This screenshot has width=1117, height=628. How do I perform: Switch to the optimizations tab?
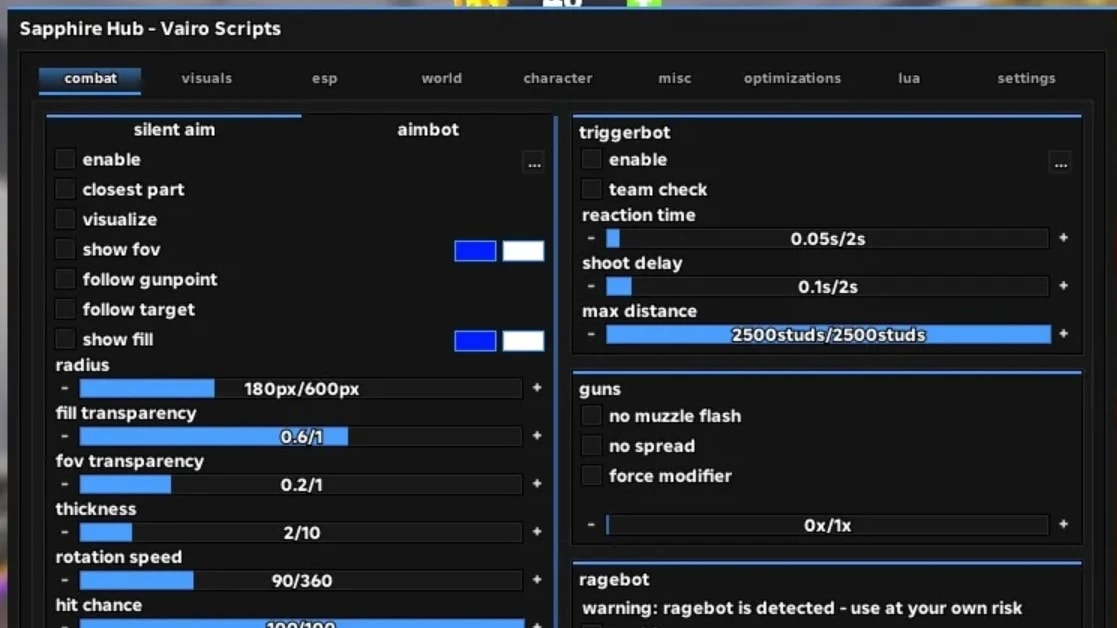tap(792, 78)
